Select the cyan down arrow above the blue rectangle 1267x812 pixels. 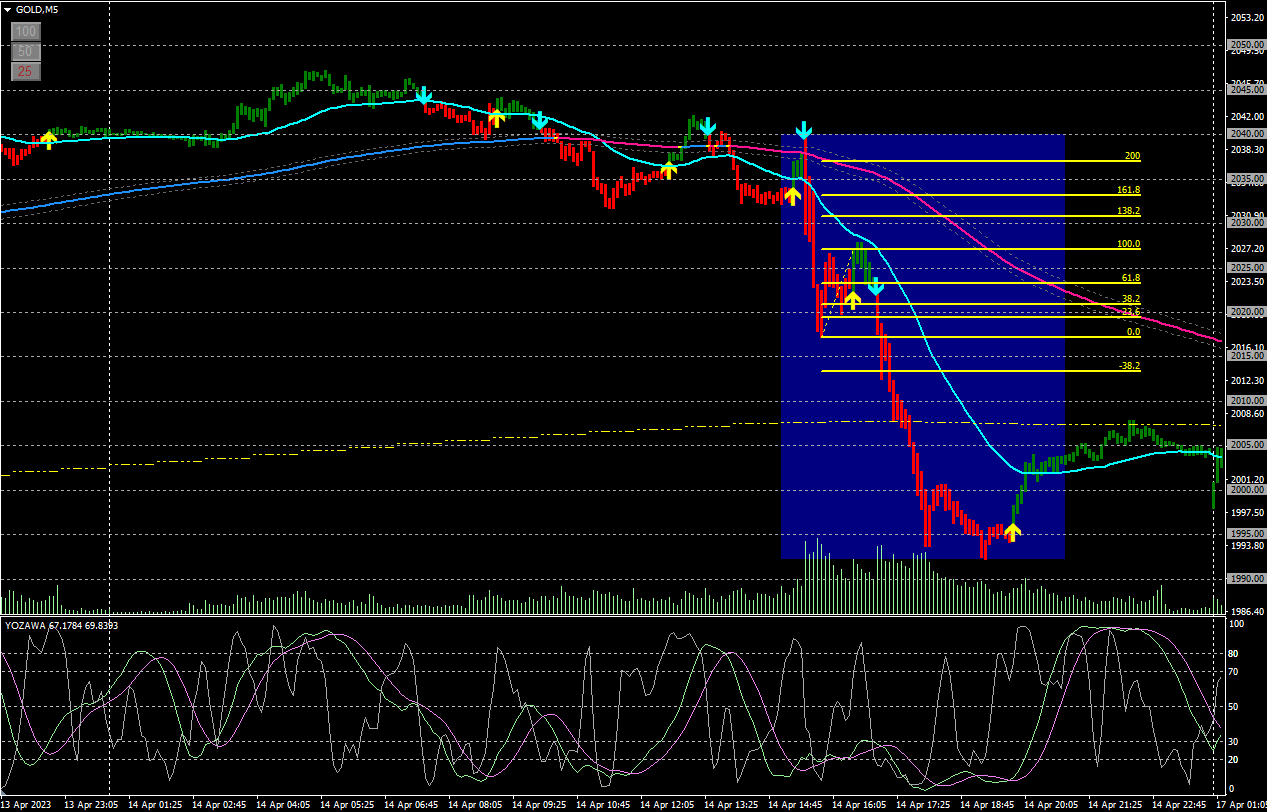(804, 130)
